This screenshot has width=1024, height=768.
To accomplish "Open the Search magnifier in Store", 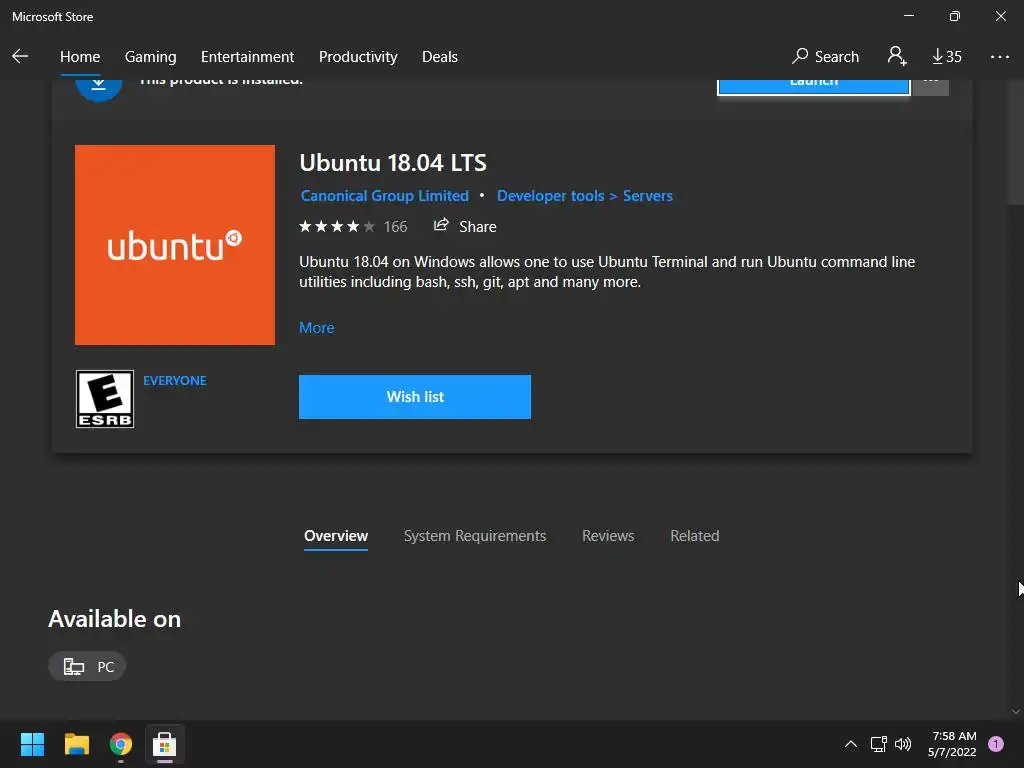I will (825, 56).
